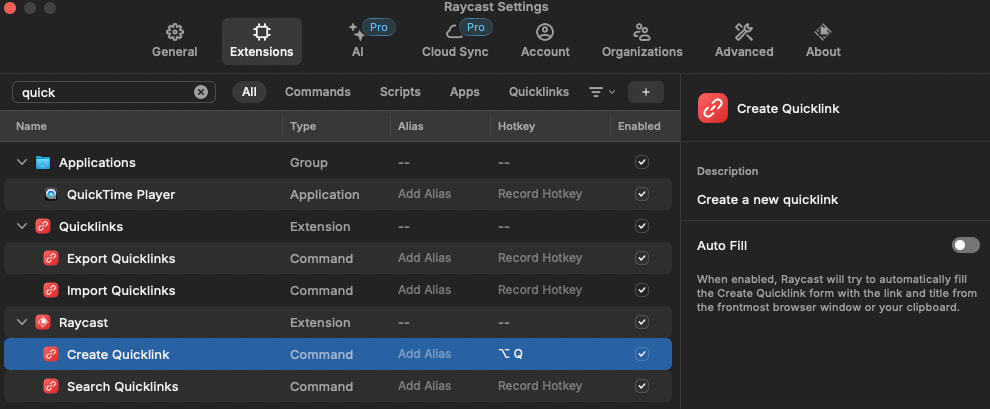The width and height of the screenshot is (990, 409).
Task: Enable the Auto Fill toggle
Action: point(965,245)
